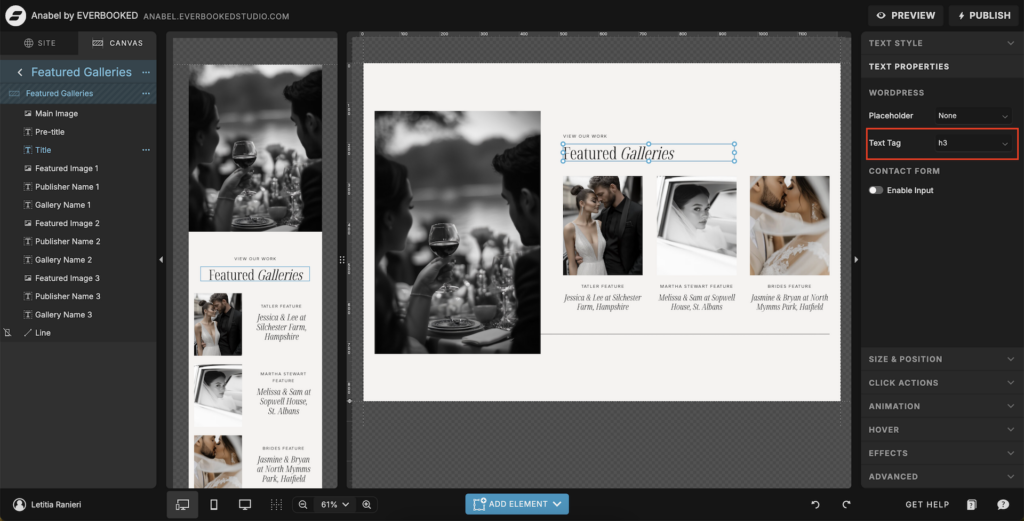Click 'View Our Work' pre-title on canvas

pyautogui.click(x=585, y=136)
